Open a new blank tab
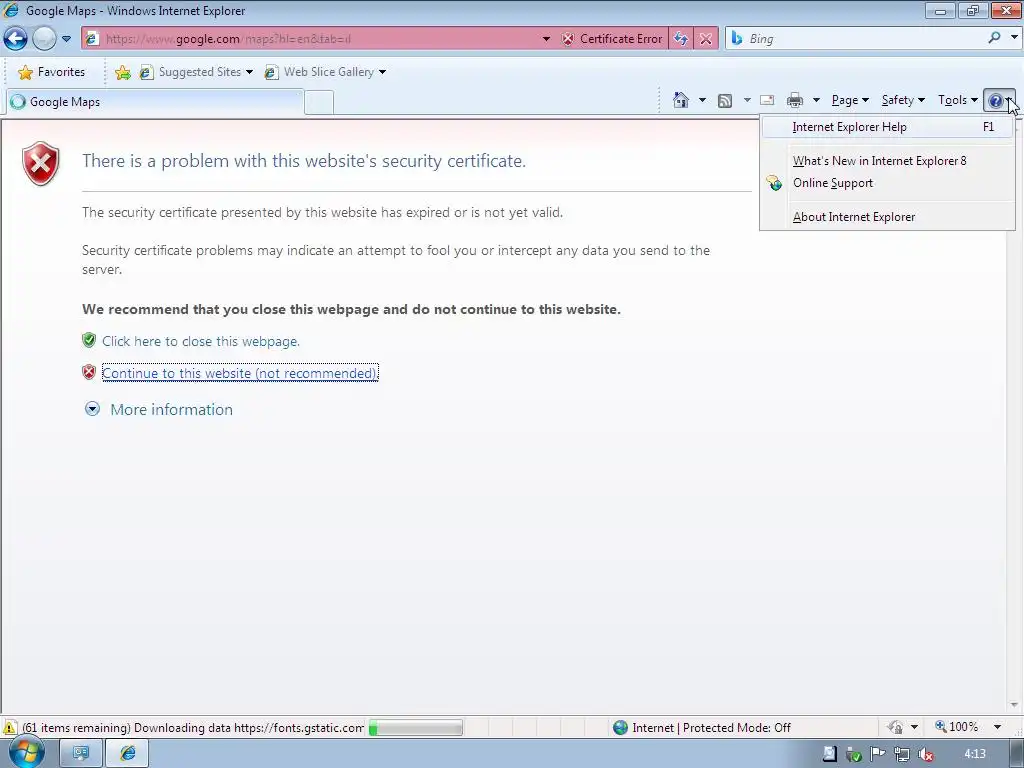The width and height of the screenshot is (1024, 768). click(319, 103)
